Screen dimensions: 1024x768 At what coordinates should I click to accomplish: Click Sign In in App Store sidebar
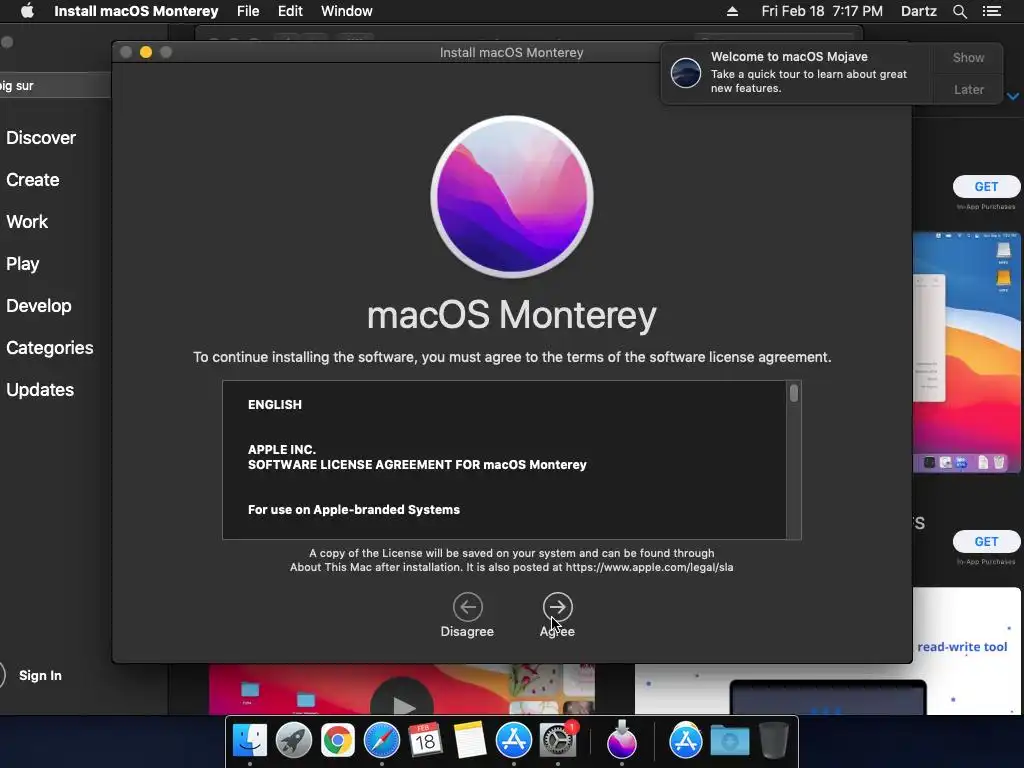pos(40,675)
